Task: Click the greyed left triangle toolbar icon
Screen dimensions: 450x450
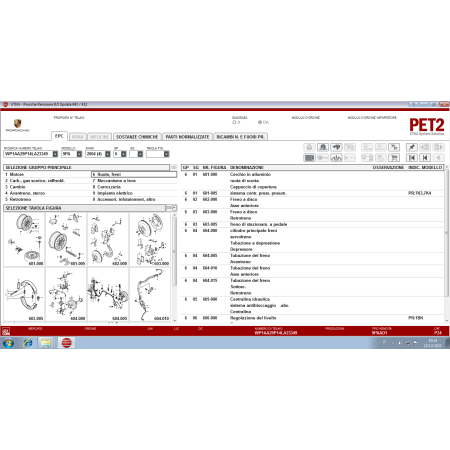Action: [439, 158]
